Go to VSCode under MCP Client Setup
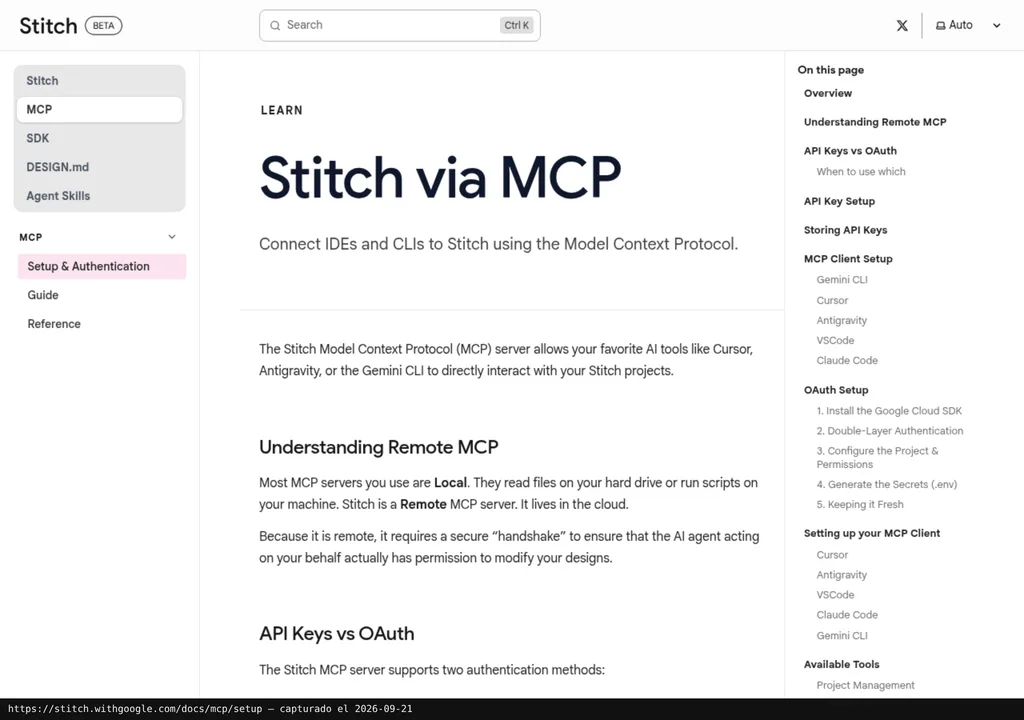Image resolution: width=1024 pixels, height=720 pixels. pos(835,340)
